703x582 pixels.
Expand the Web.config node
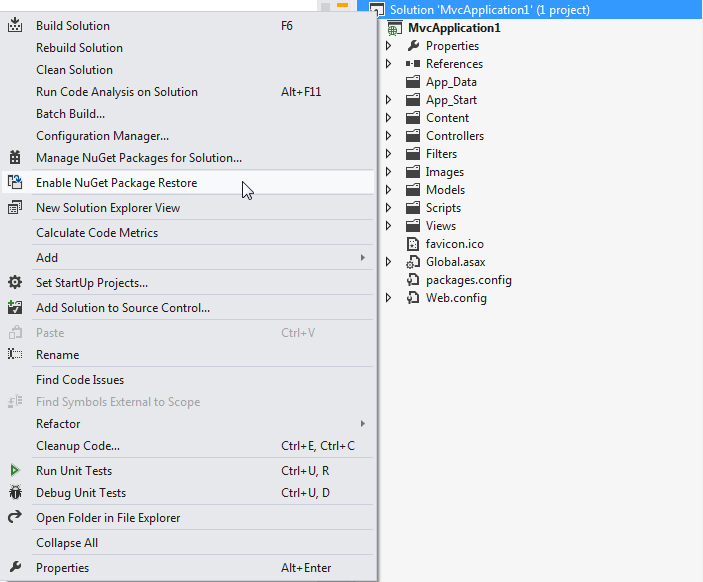[389, 298]
